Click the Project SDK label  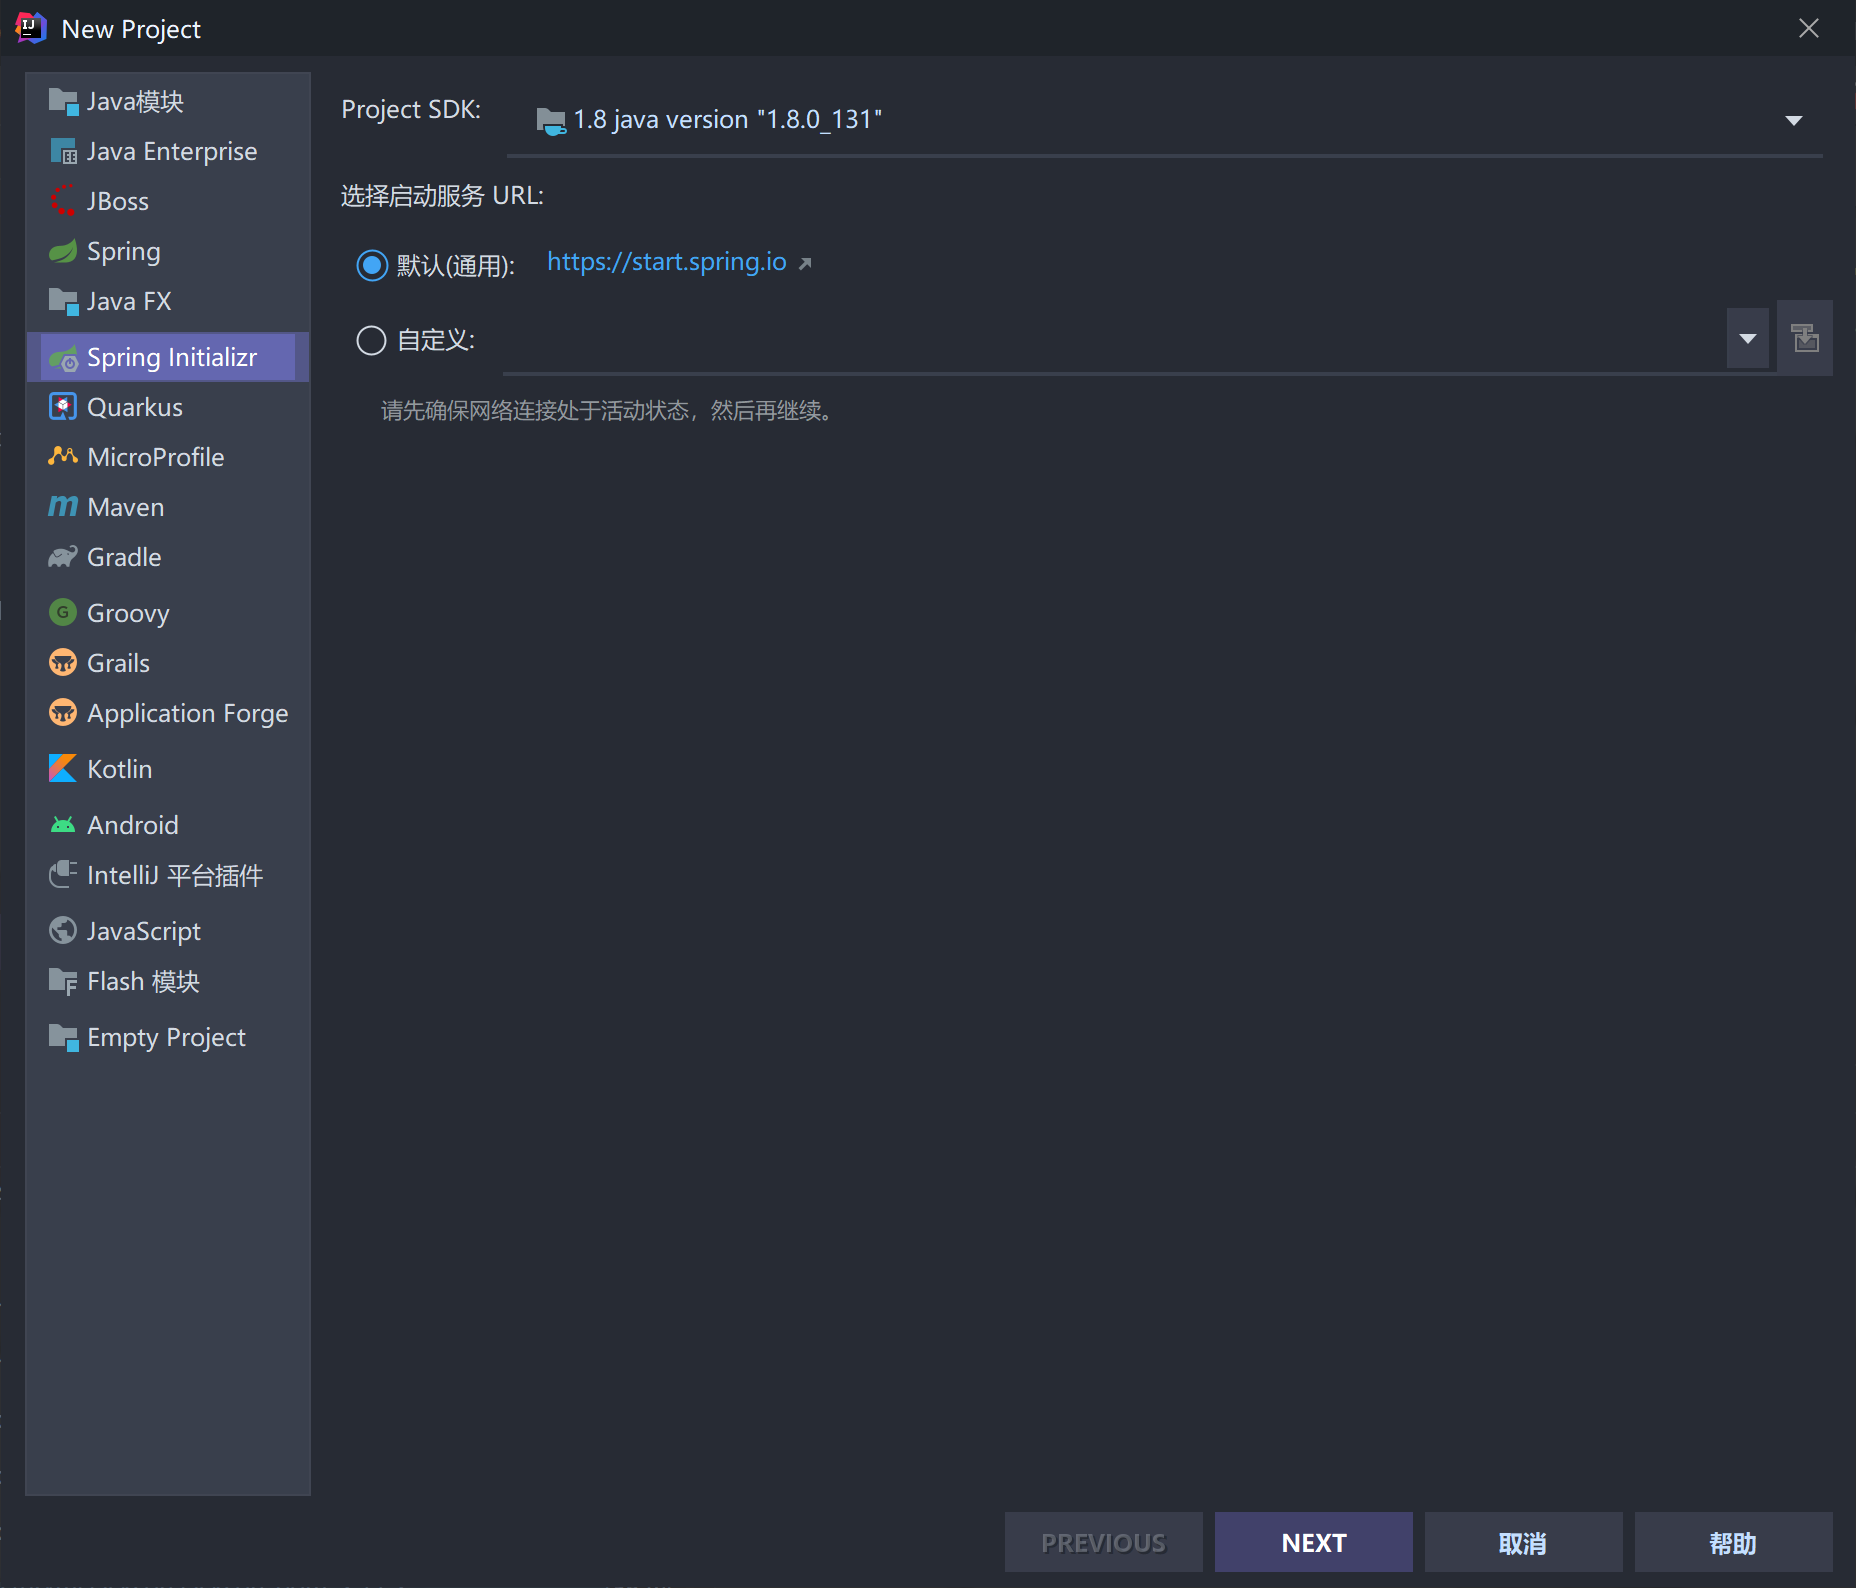tap(411, 109)
